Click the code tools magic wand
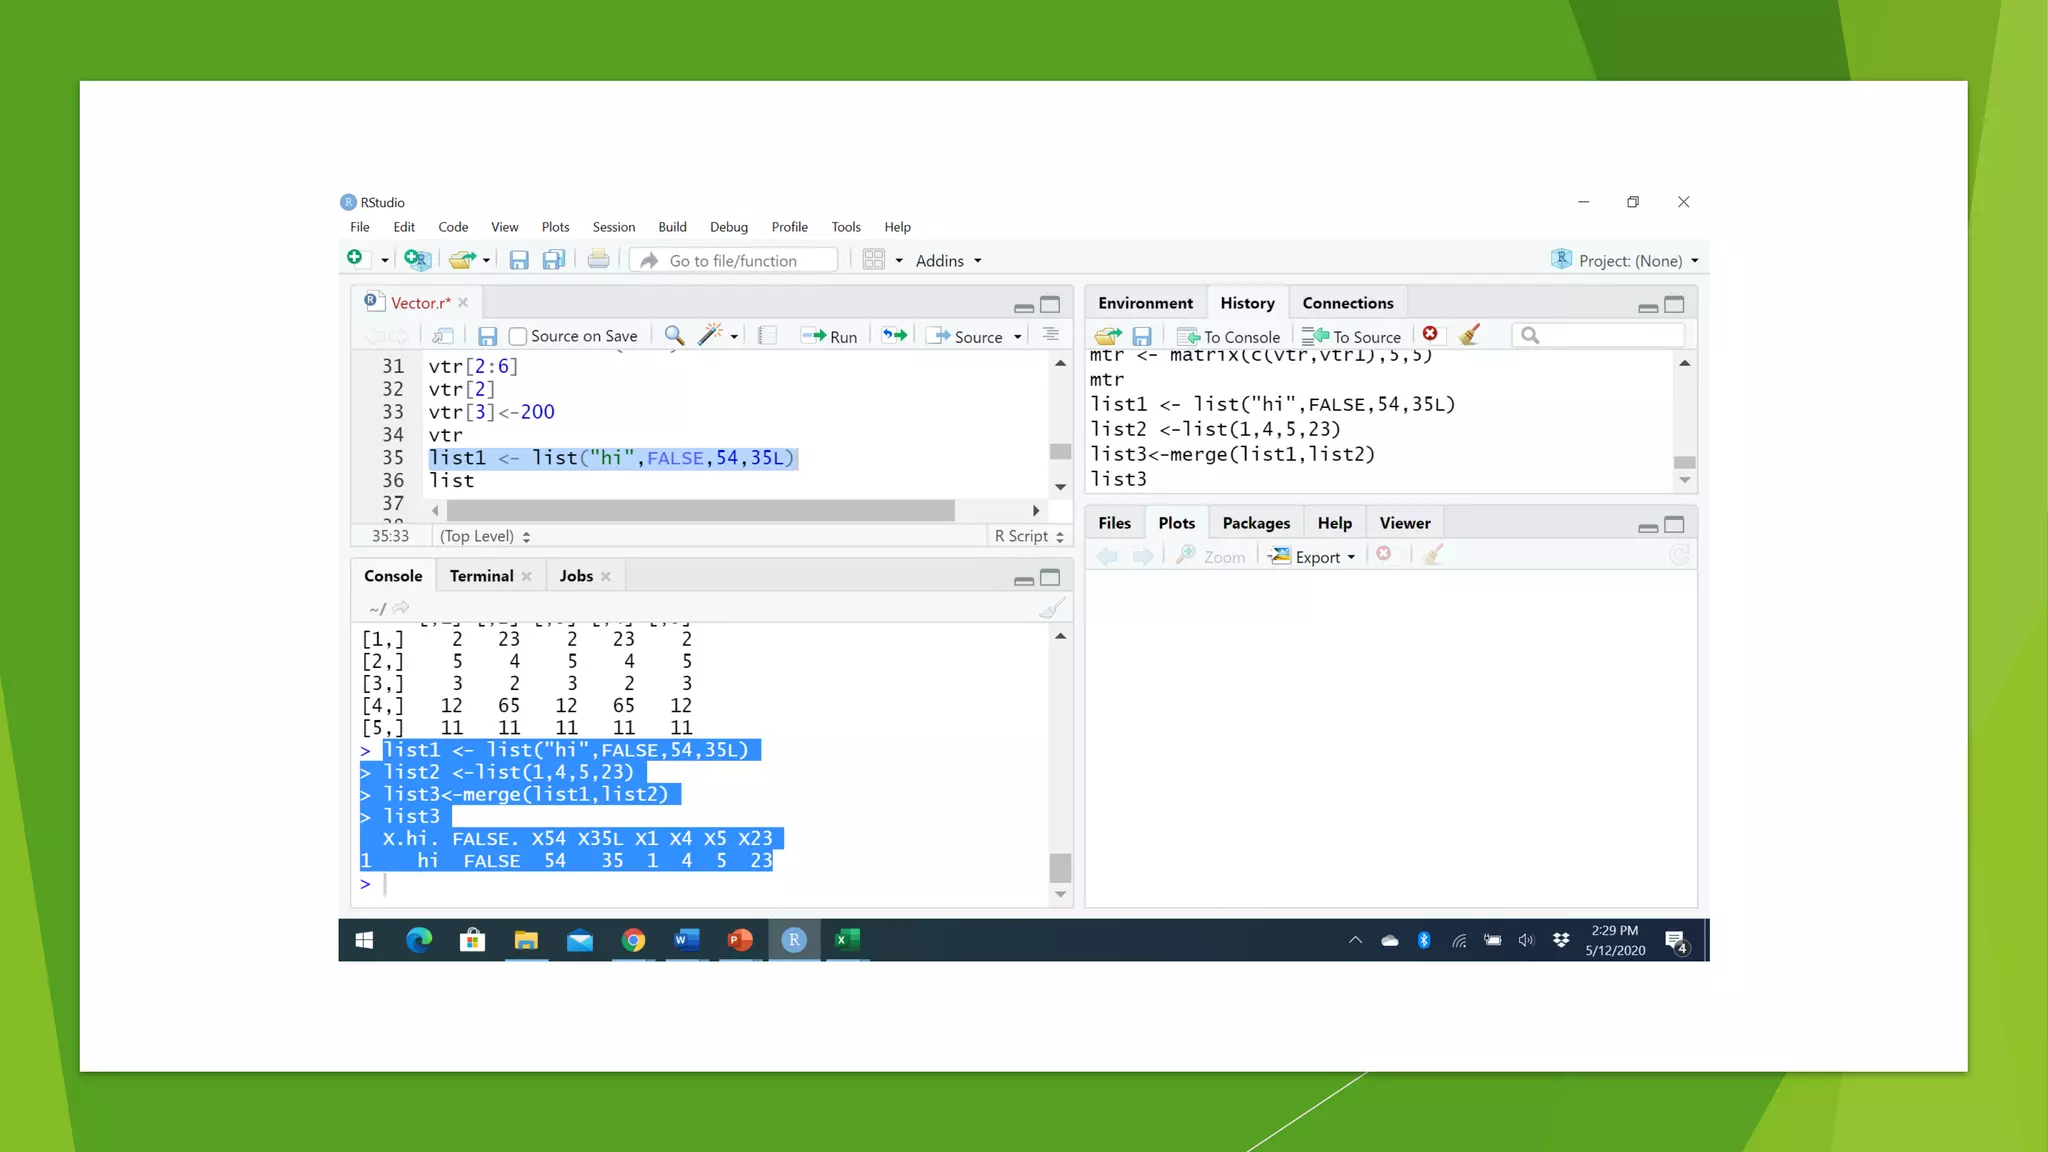Image resolution: width=2048 pixels, height=1152 pixels. [x=710, y=336]
